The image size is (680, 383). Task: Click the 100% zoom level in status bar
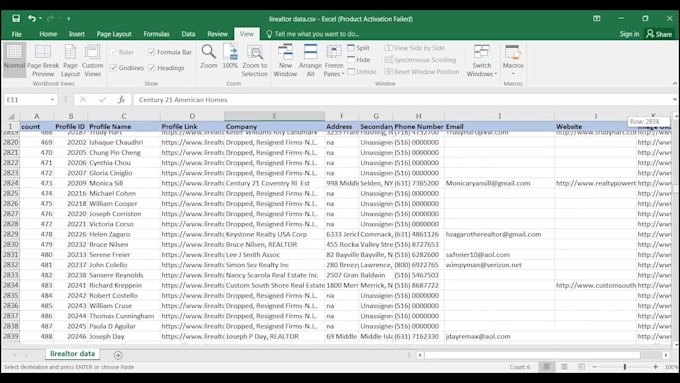pos(671,367)
